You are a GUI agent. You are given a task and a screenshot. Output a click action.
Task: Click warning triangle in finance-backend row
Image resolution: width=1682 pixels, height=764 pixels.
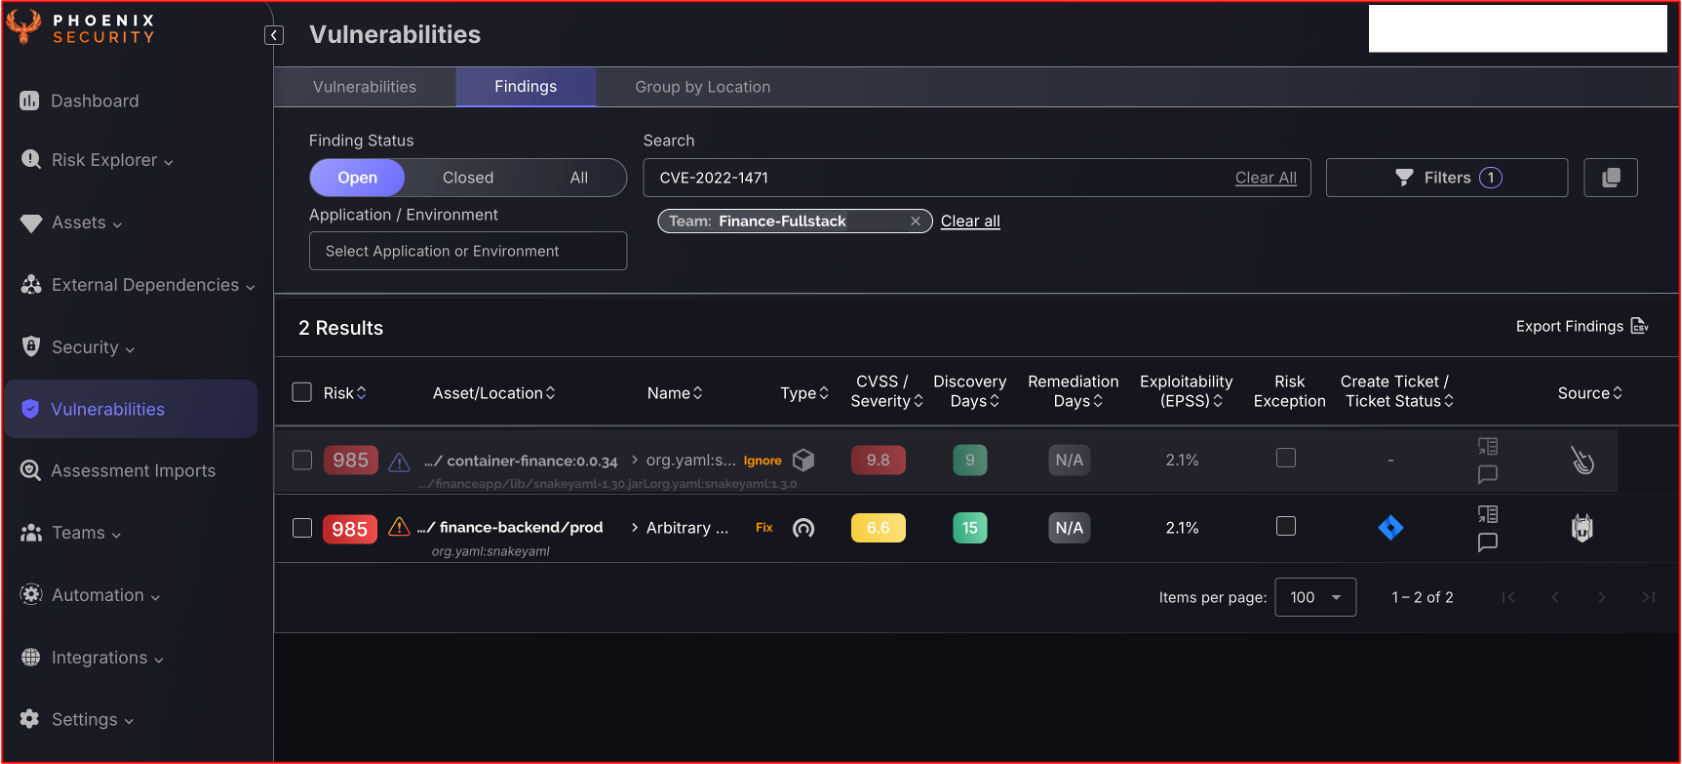tap(399, 527)
